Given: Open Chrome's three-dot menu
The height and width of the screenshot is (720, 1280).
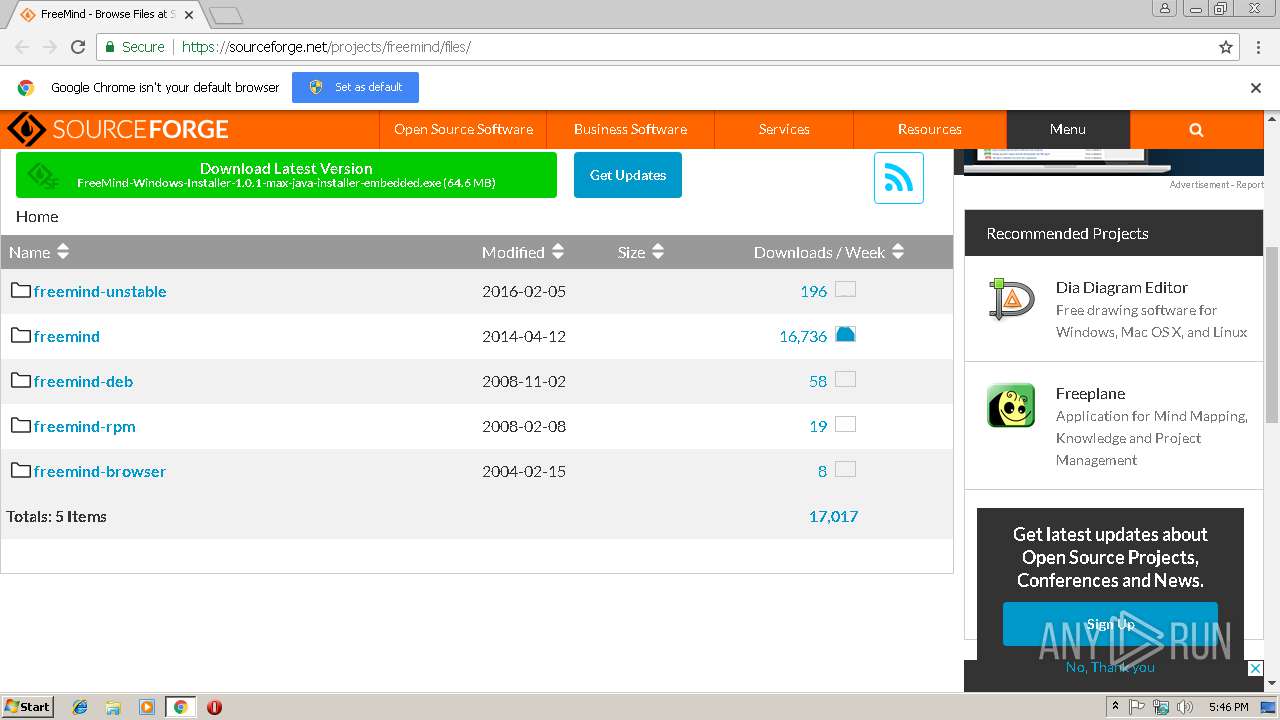Looking at the screenshot, I should click(1258, 47).
